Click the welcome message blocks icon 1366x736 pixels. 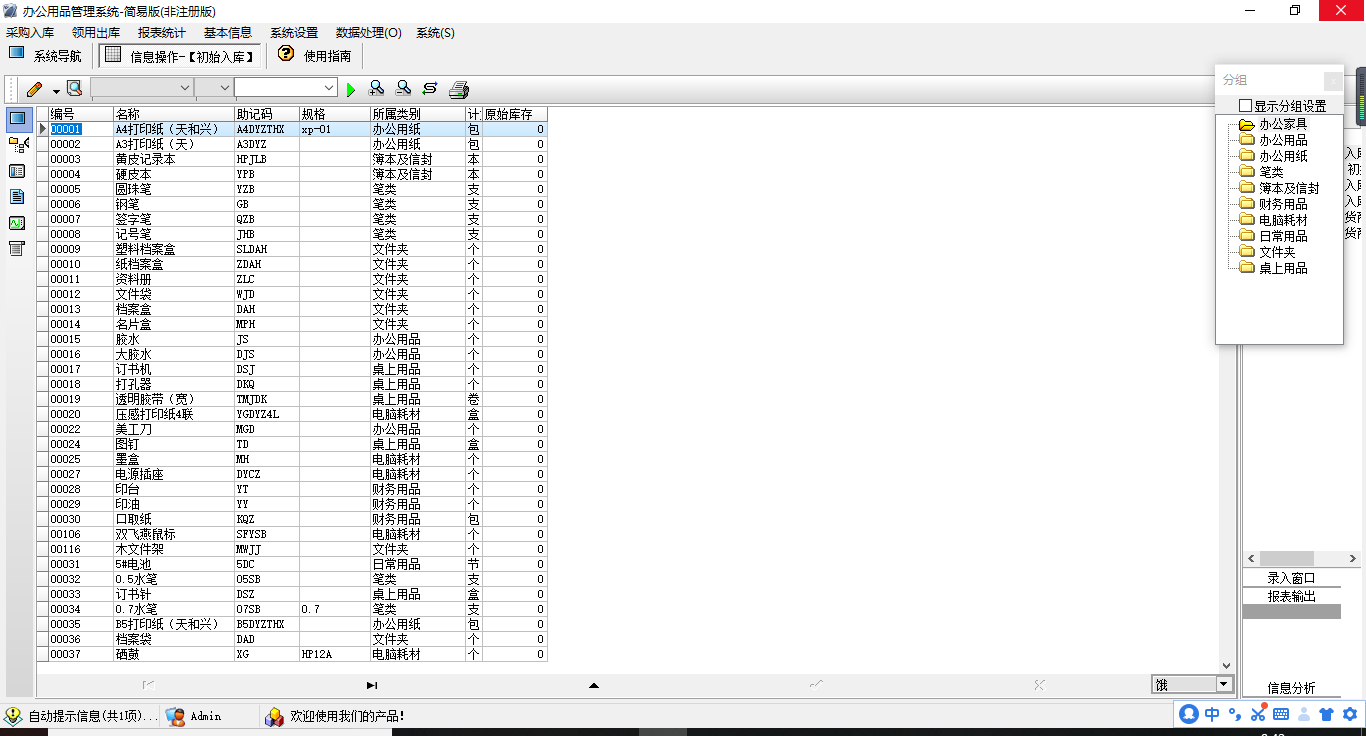pos(274,716)
